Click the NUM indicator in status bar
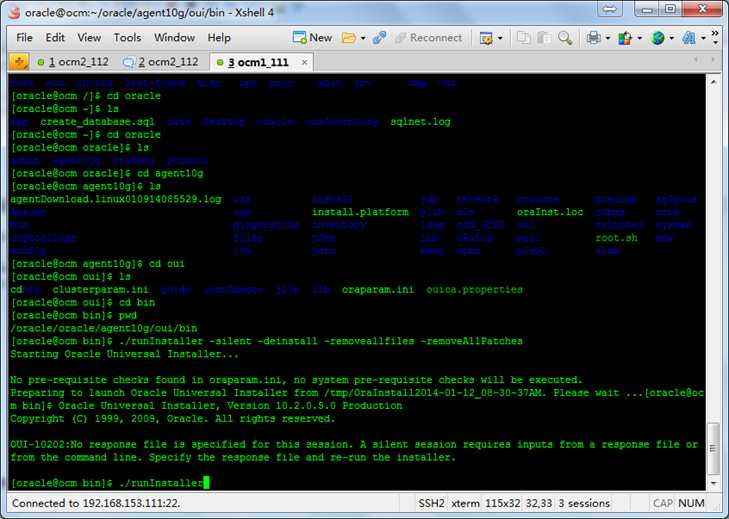729x519 pixels. 691,503
